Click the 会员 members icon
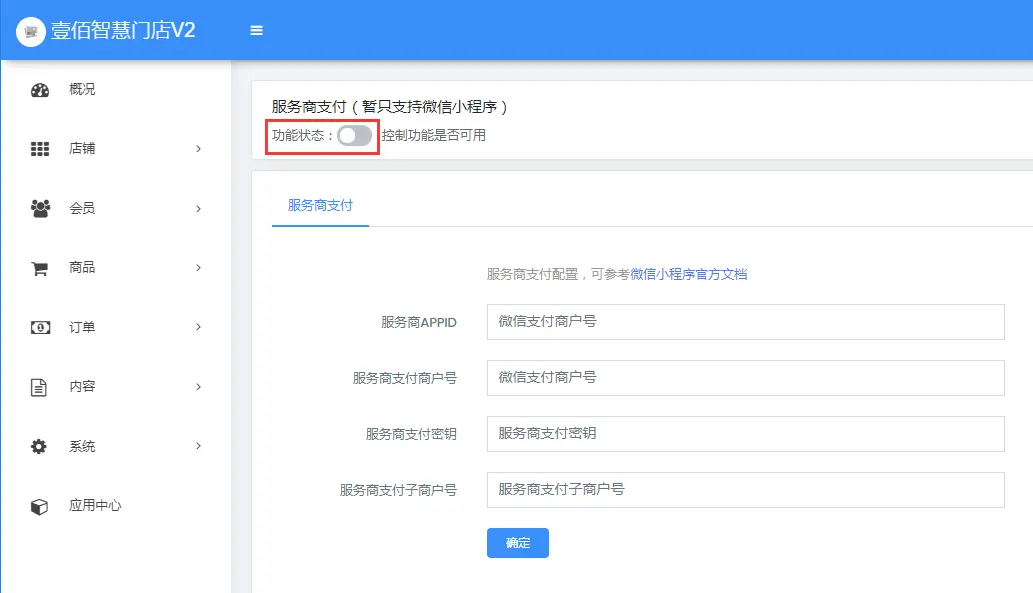The height and width of the screenshot is (593, 1033). click(39, 208)
